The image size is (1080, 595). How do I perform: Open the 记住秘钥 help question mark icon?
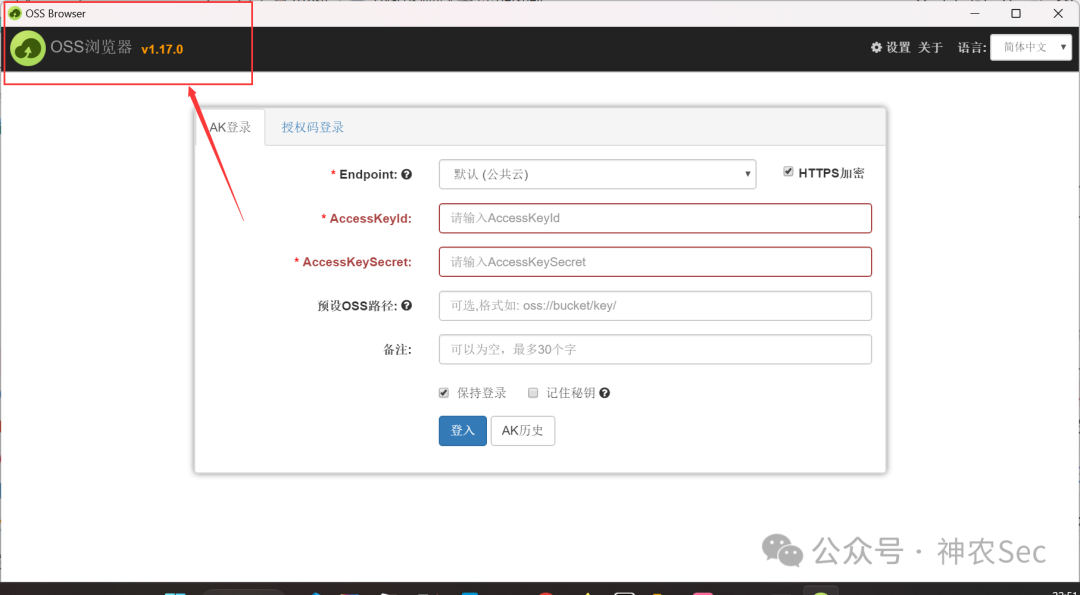(604, 393)
